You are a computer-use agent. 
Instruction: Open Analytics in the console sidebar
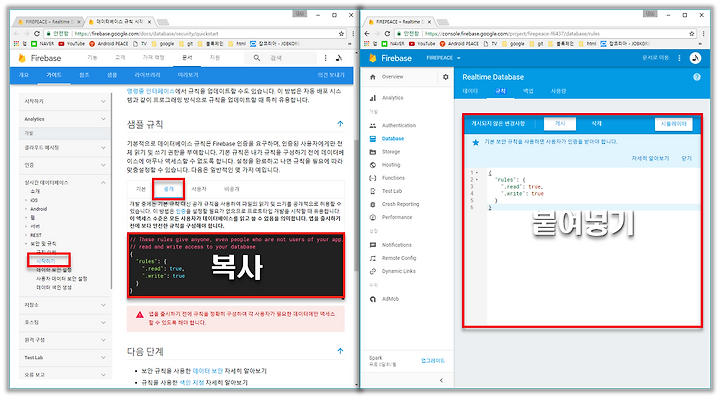click(392, 98)
